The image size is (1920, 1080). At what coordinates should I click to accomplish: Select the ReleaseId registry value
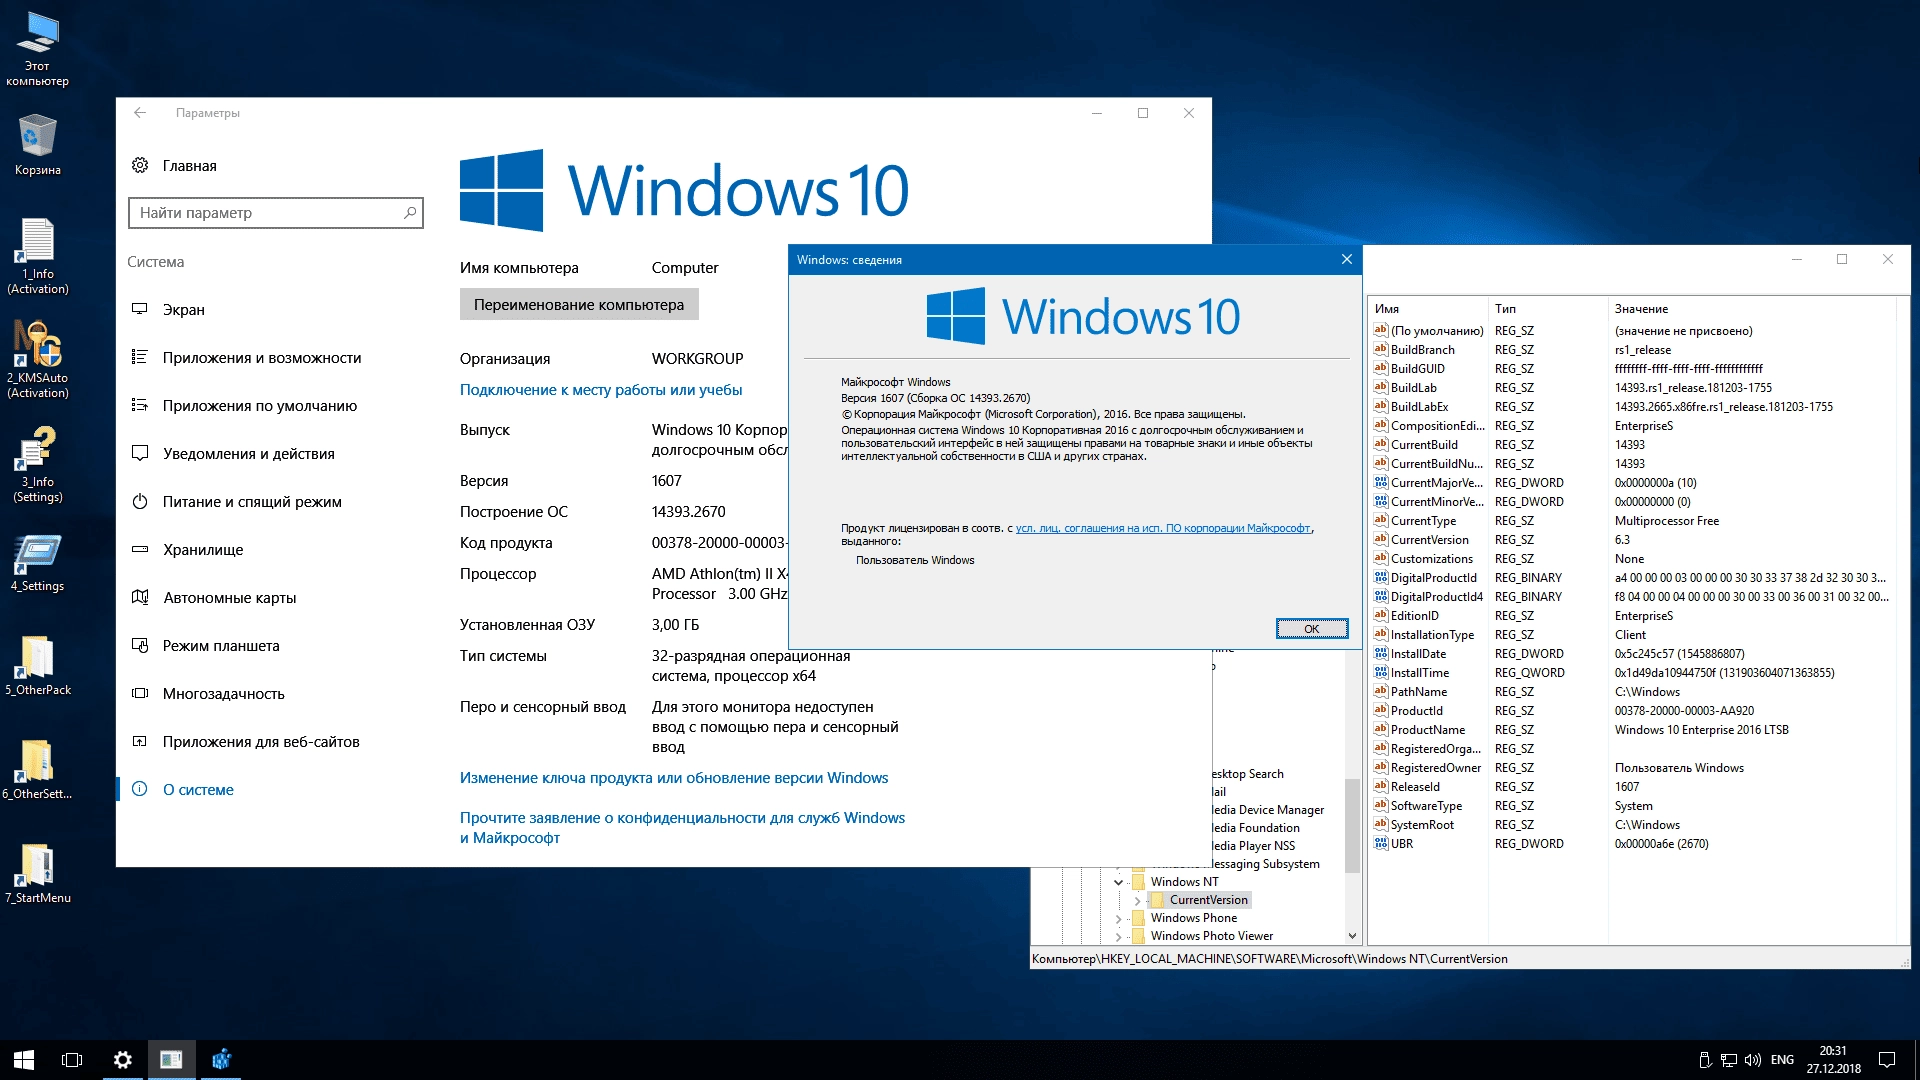tap(1415, 787)
